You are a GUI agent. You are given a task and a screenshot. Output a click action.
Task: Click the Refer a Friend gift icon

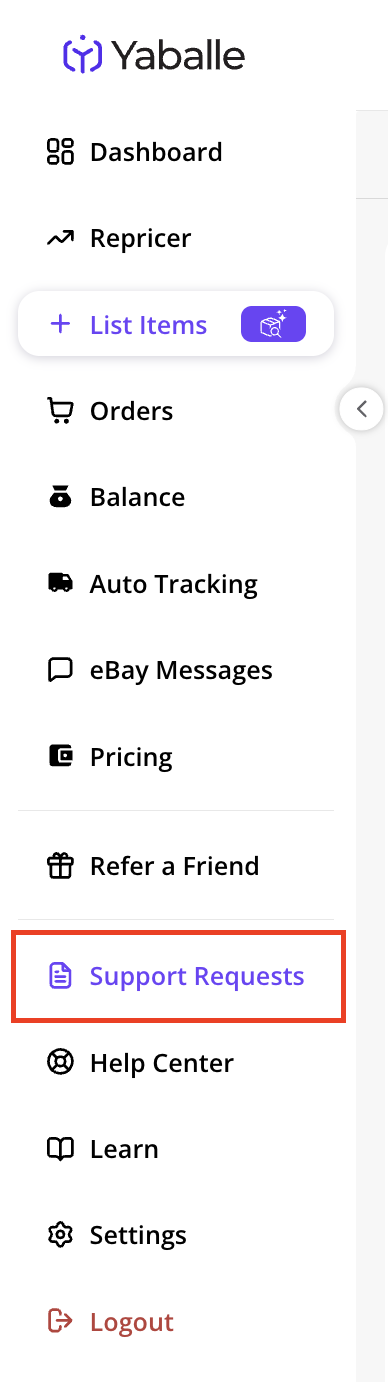pos(61,865)
